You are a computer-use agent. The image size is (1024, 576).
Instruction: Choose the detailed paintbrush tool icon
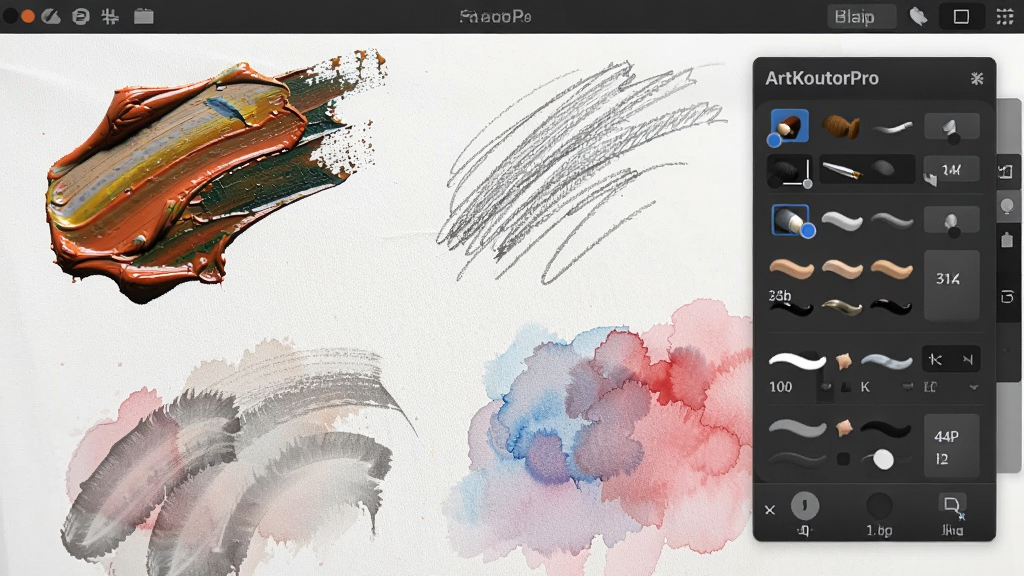pyautogui.click(x=841, y=170)
